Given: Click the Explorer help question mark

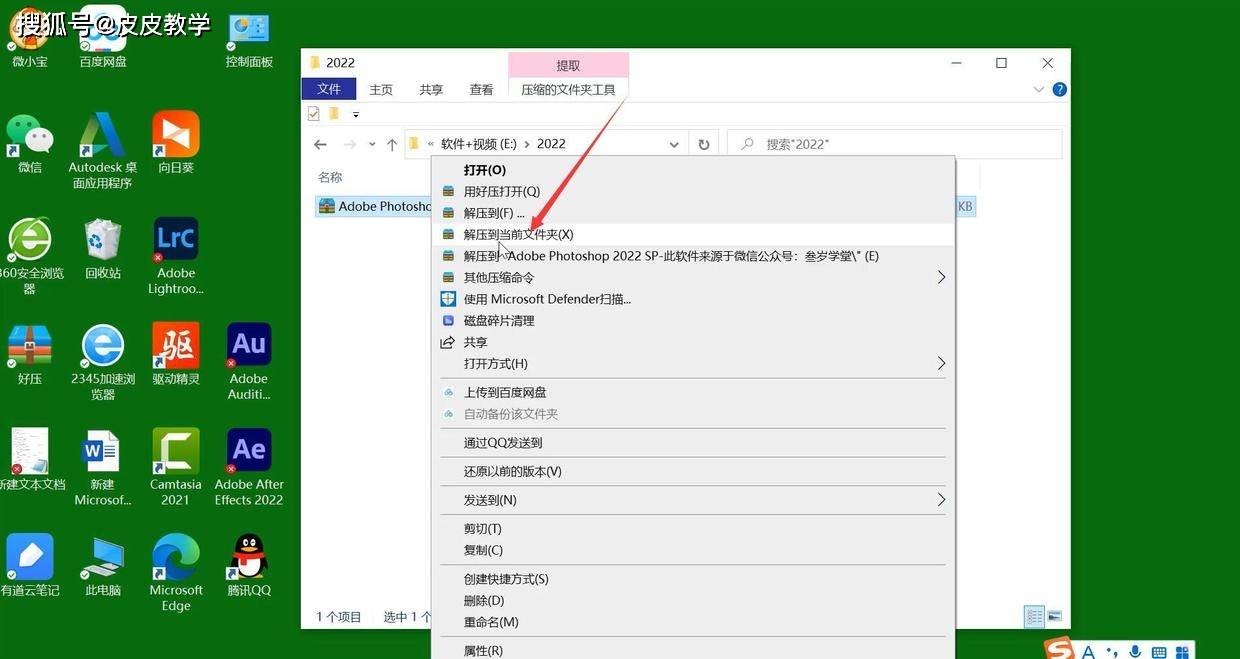Looking at the screenshot, I should [x=1059, y=89].
